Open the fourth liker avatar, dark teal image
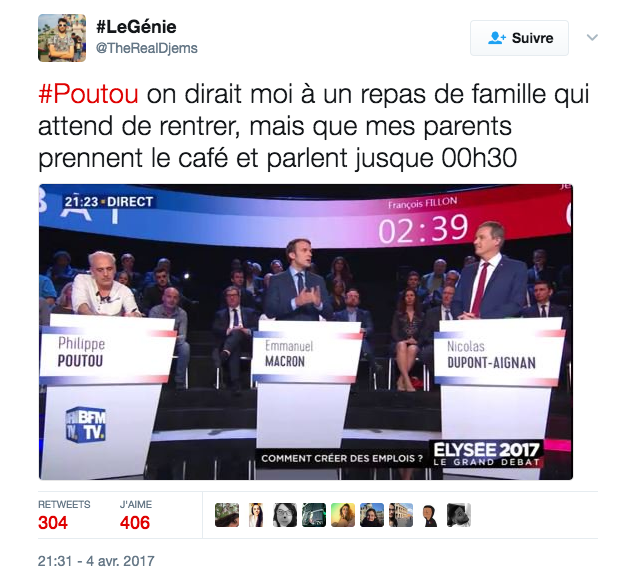 click(x=314, y=515)
